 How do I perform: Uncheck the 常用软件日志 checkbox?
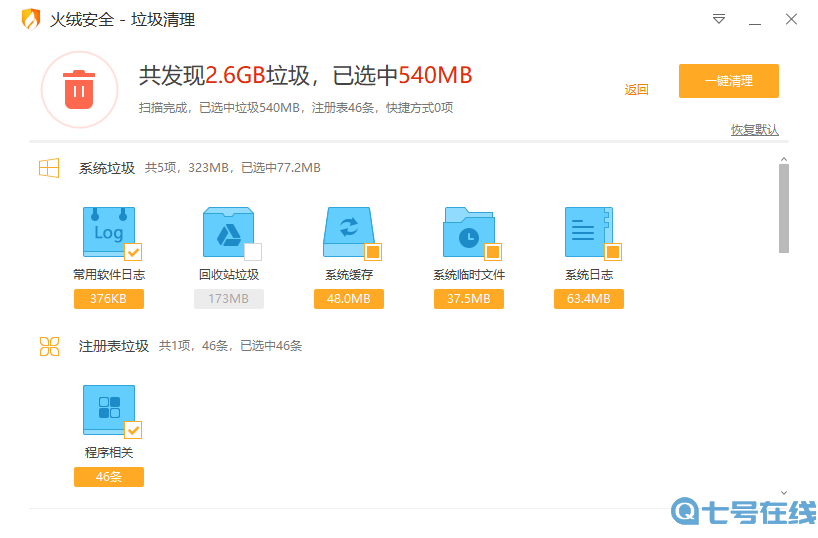click(x=134, y=252)
